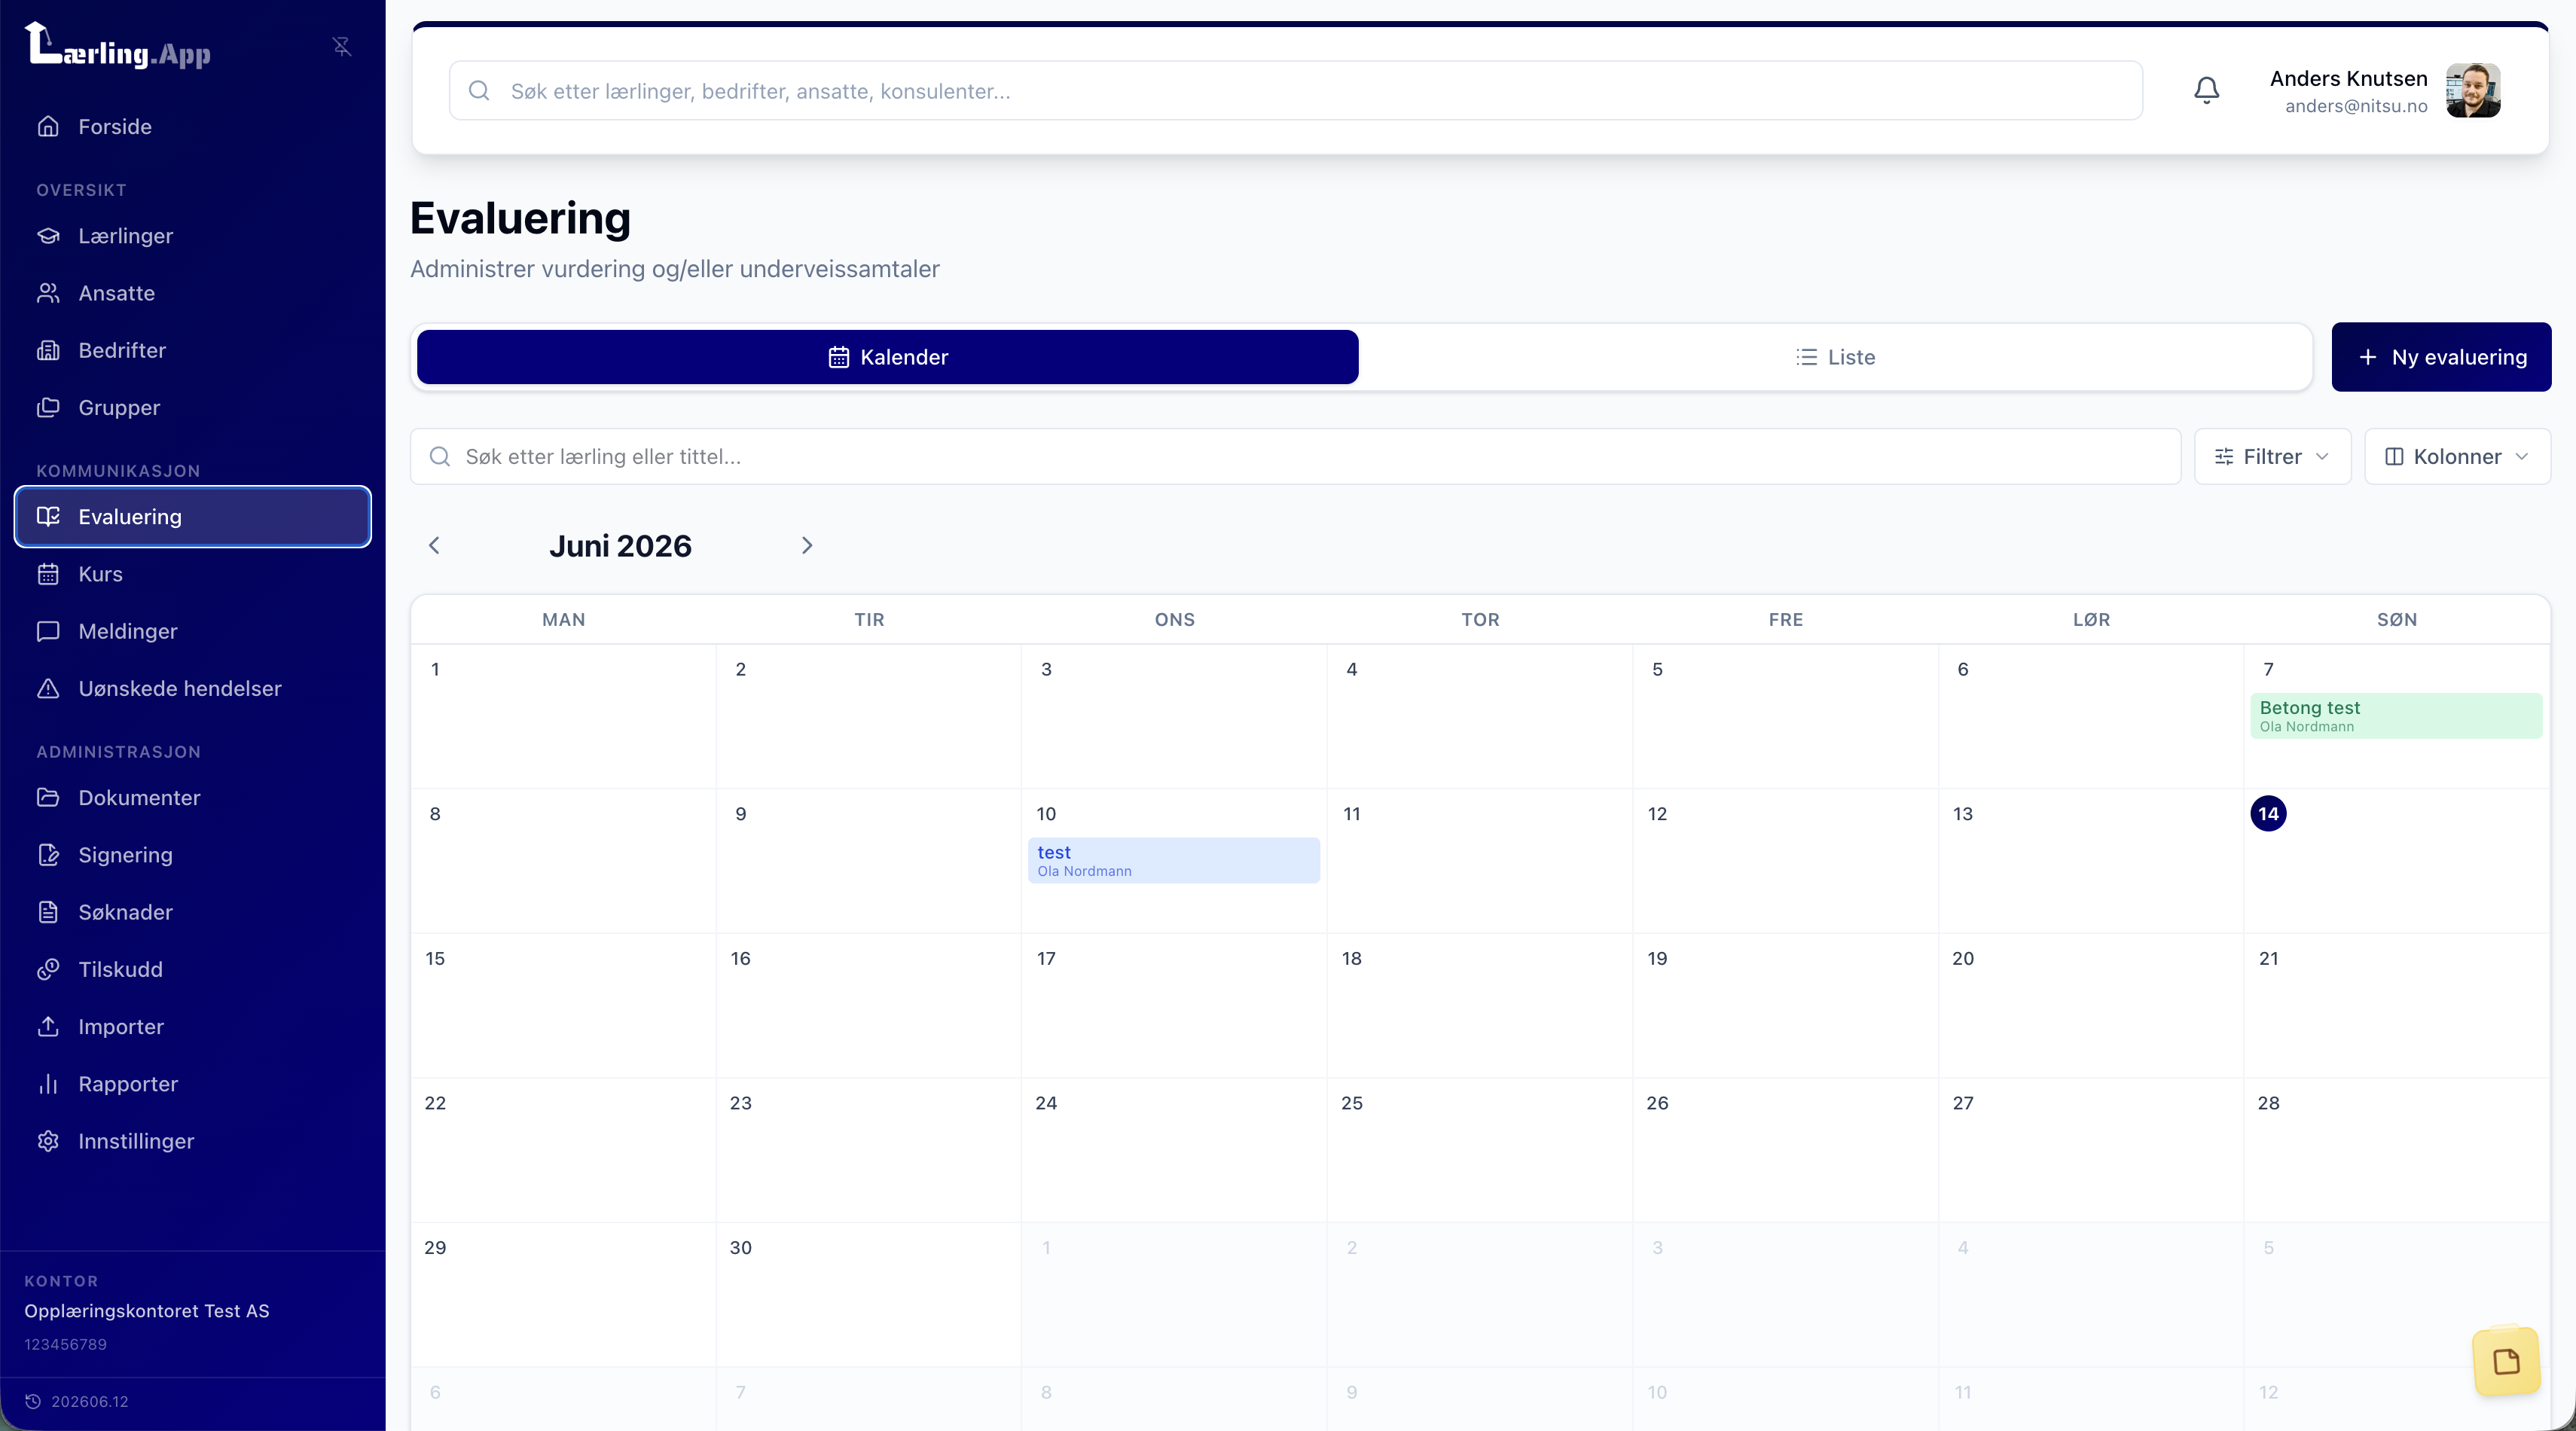
Task: Click Anders Knutsen's profile avatar
Action: [x=2473, y=91]
